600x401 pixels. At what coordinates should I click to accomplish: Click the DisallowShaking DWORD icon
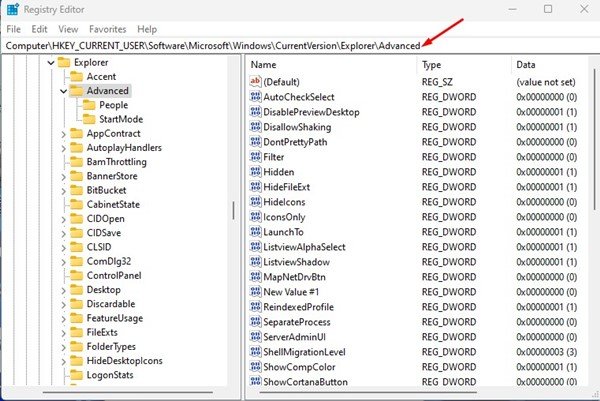pos(255,127)
